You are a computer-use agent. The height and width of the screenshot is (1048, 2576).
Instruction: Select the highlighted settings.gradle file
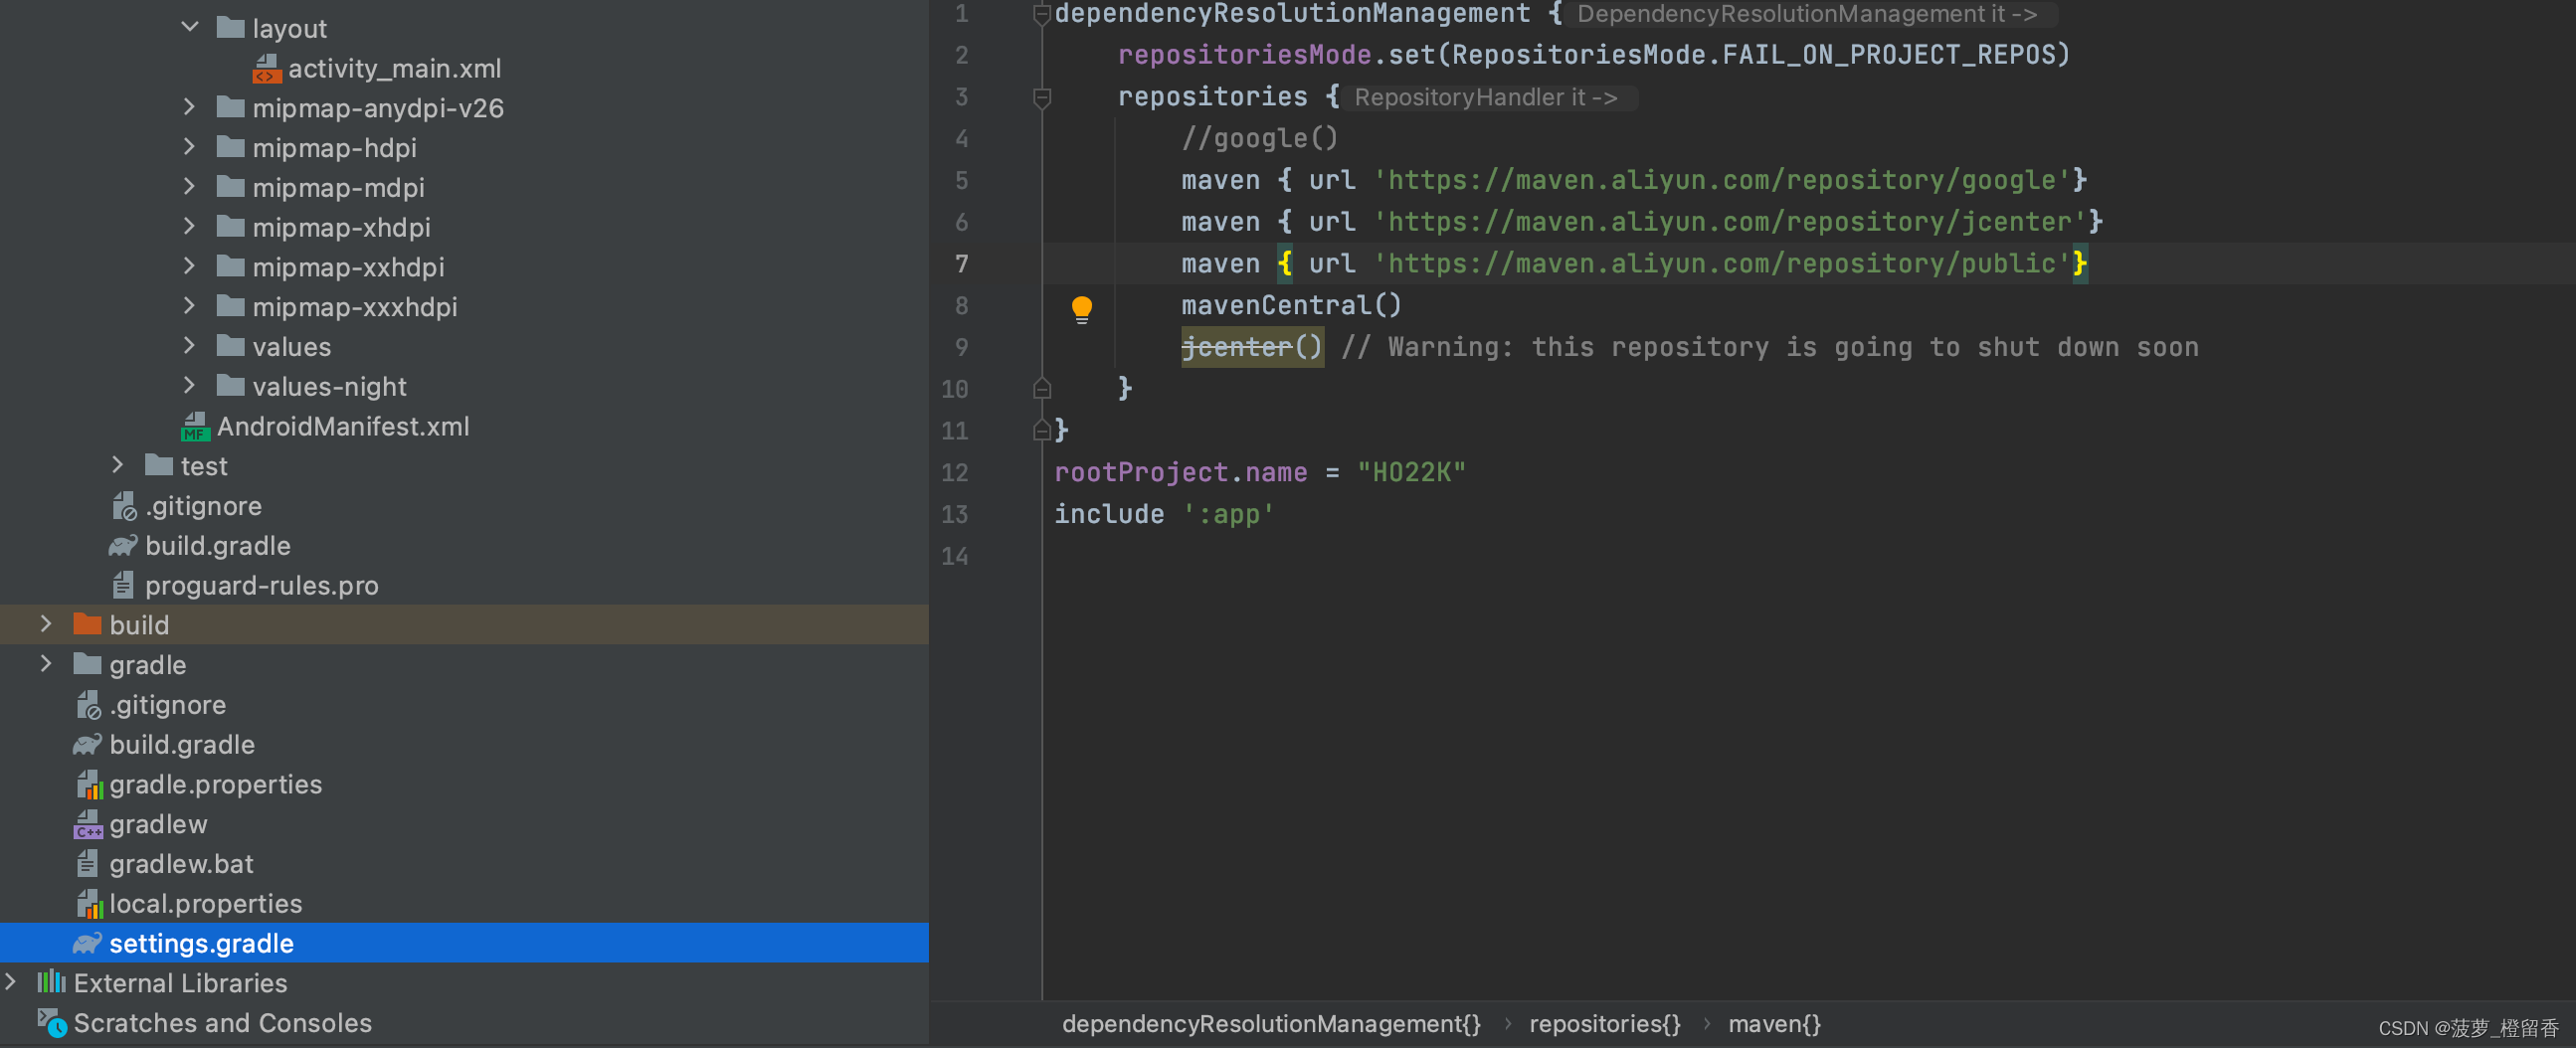(x=464, y=943)
